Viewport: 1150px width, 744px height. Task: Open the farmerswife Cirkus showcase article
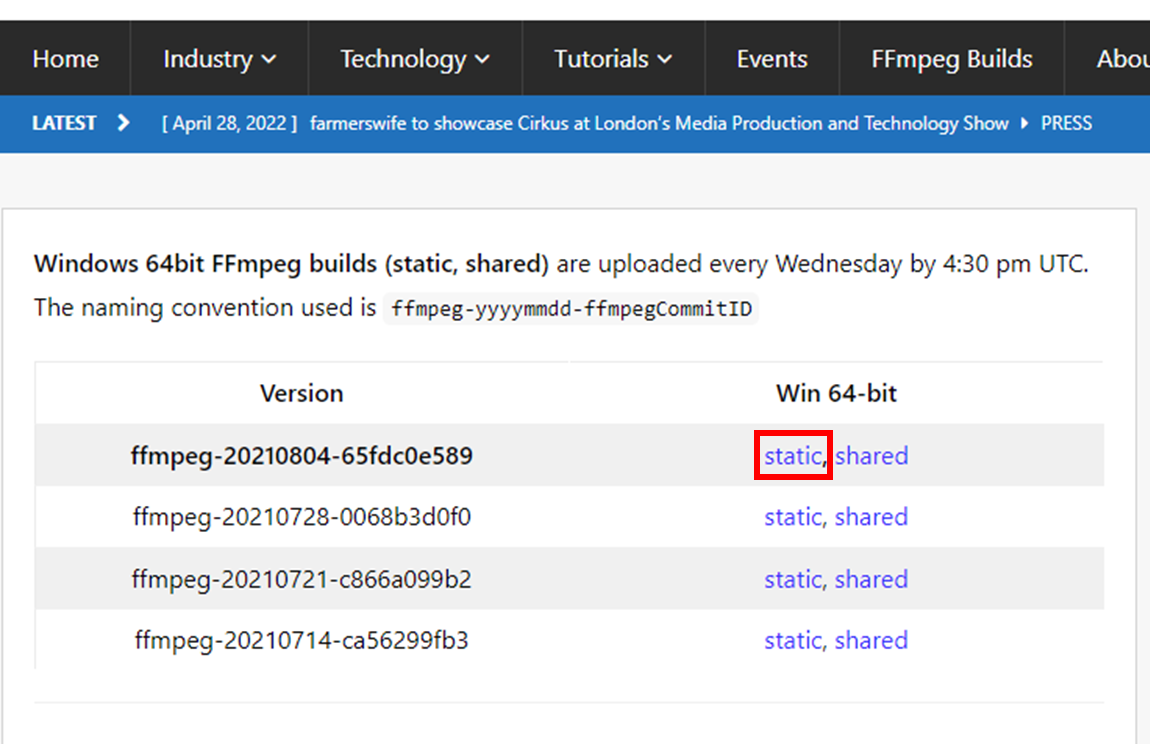[x=658, y=123]
